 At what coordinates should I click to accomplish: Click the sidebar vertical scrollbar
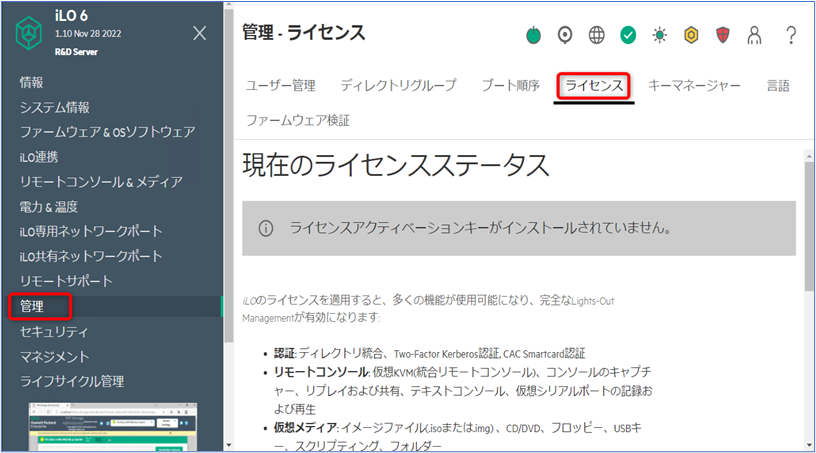click(228, 177)
